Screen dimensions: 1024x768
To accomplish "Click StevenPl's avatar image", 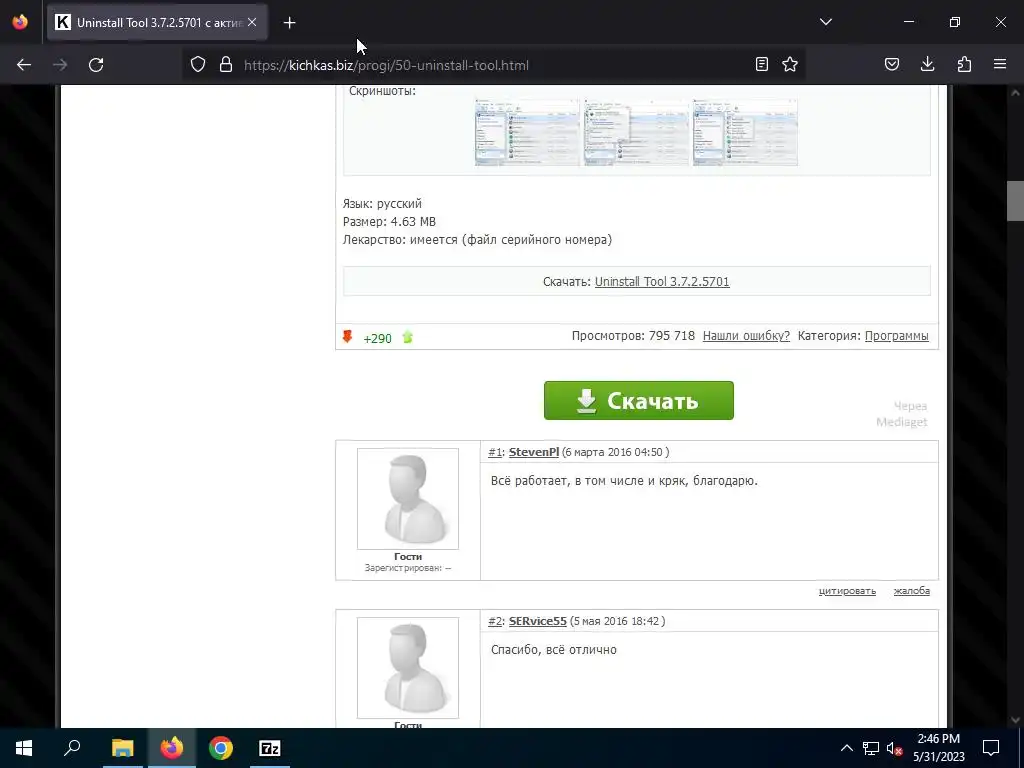I will point(408,498).
